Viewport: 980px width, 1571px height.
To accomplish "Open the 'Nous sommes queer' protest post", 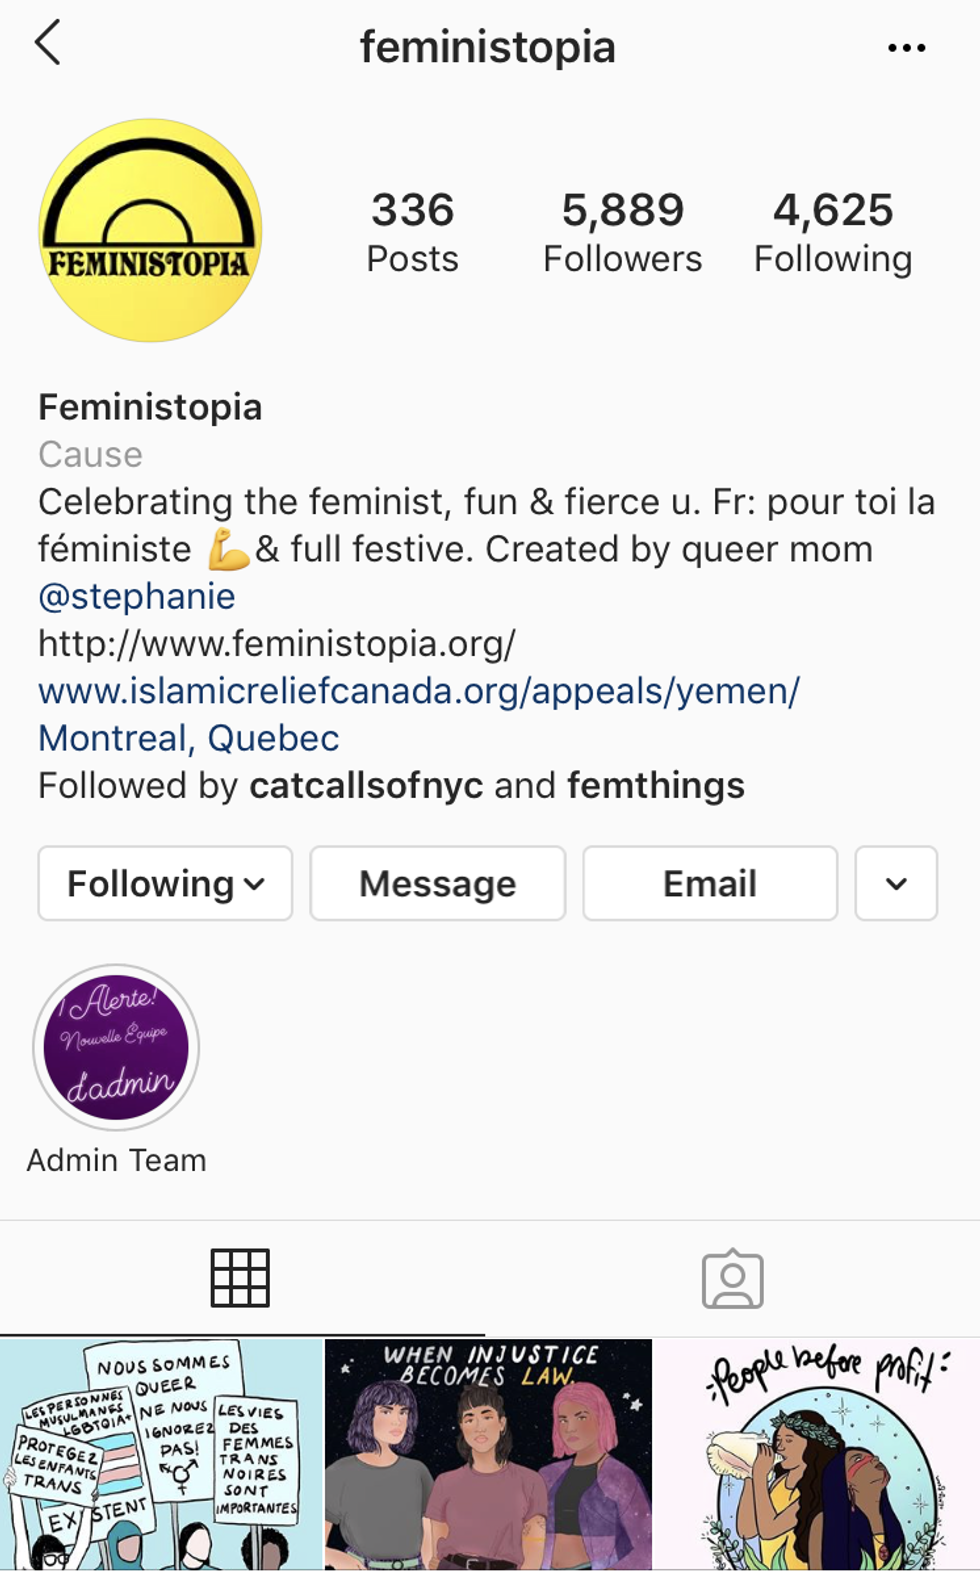I will [x=161, y=1455].
